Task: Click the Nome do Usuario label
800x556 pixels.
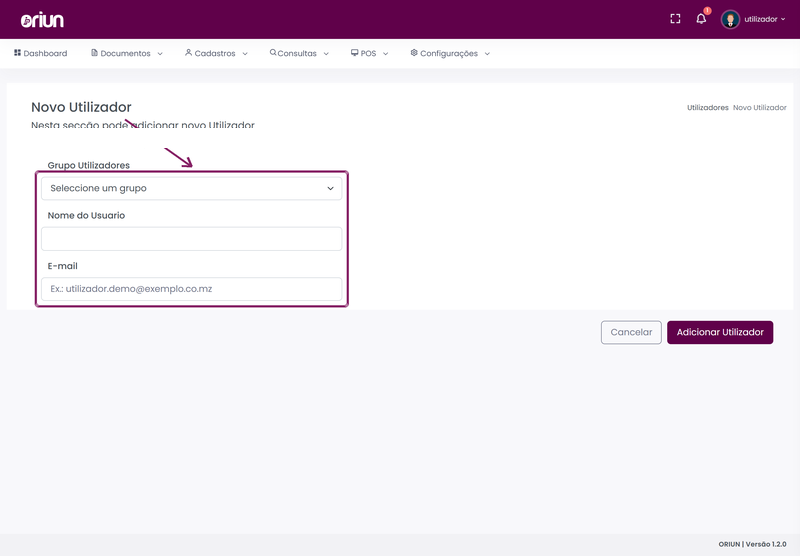Action: point(86,215)
